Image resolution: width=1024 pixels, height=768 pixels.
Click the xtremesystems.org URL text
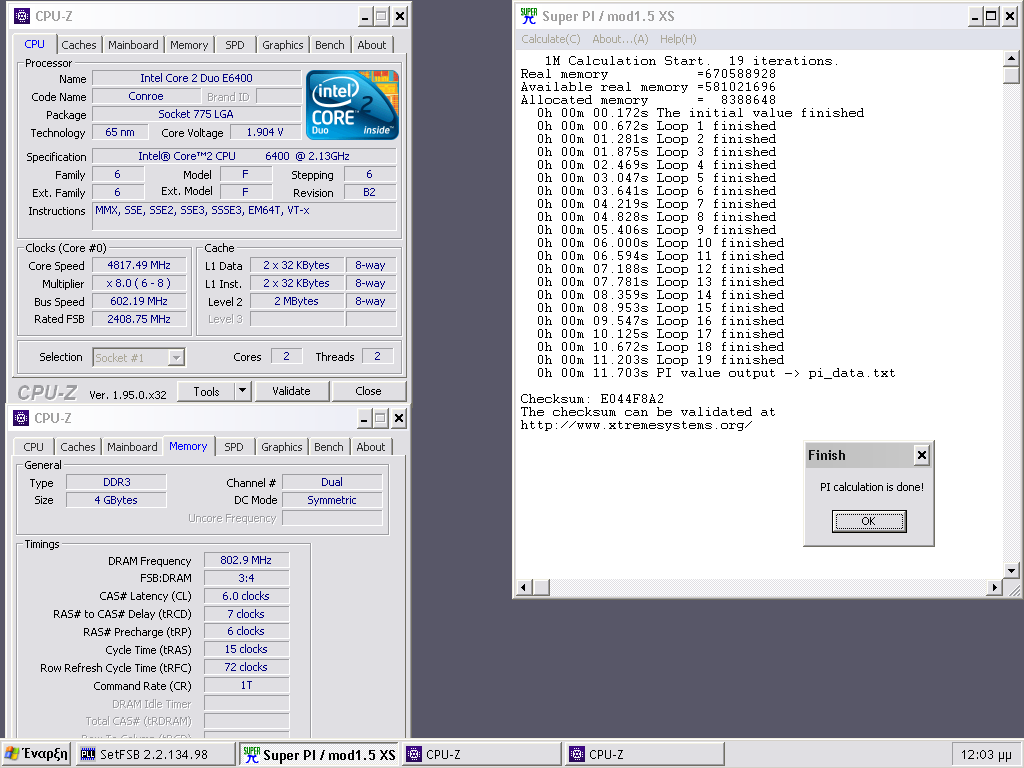click(x=636, y=425)
